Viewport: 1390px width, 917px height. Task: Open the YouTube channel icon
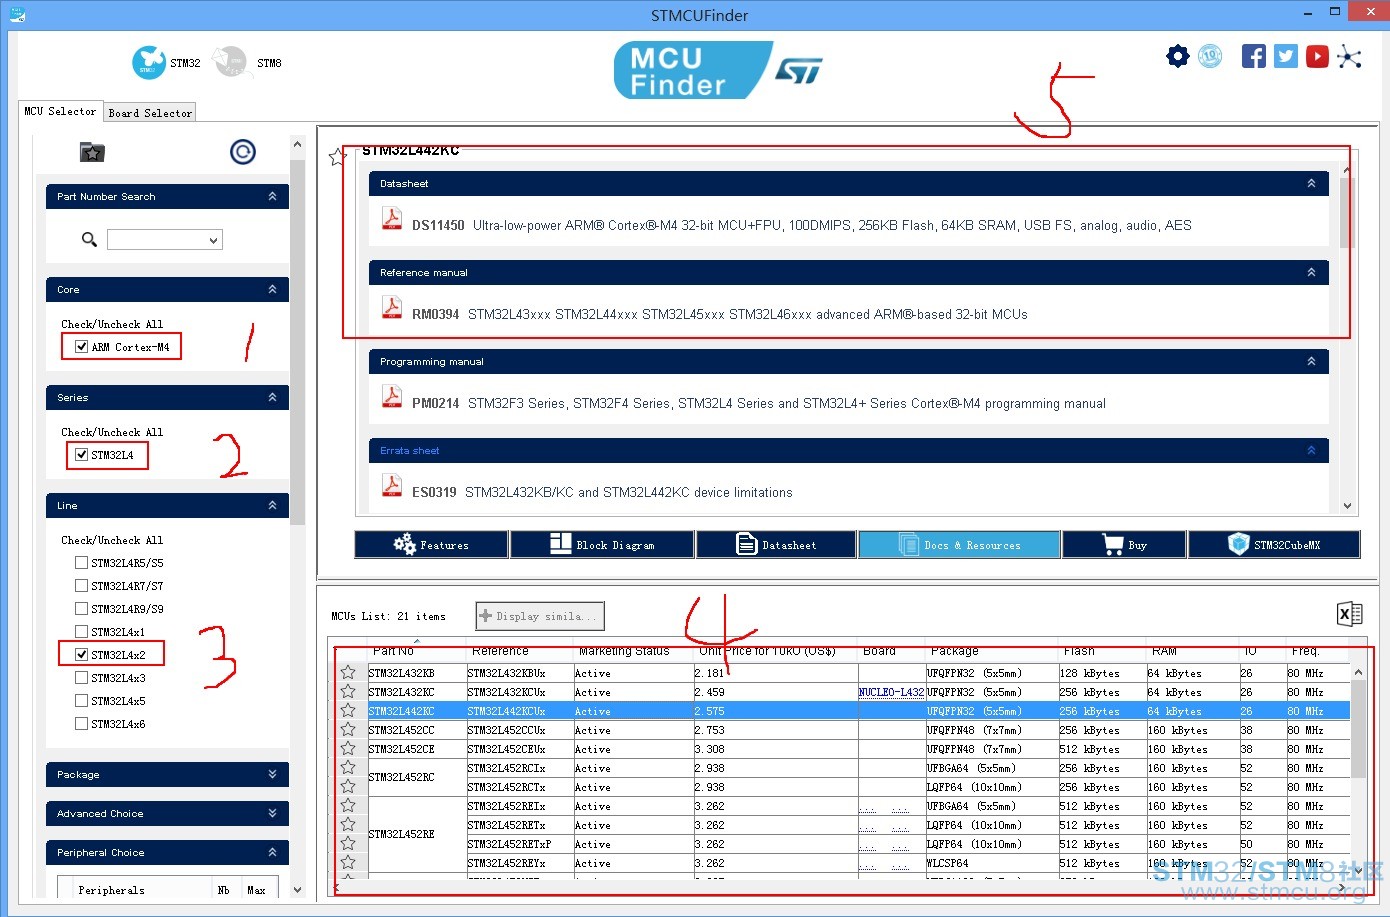tap(1318, 56)
